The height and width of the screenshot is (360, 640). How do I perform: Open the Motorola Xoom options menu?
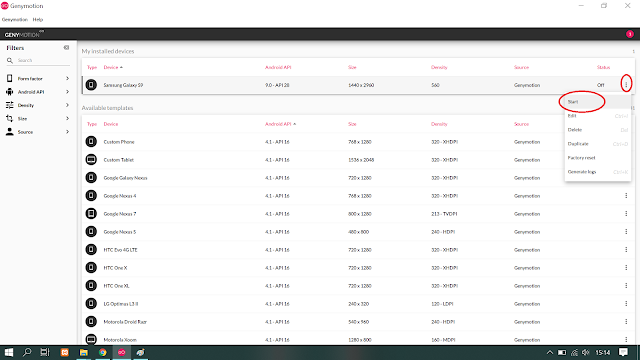(x=626, y=339)
